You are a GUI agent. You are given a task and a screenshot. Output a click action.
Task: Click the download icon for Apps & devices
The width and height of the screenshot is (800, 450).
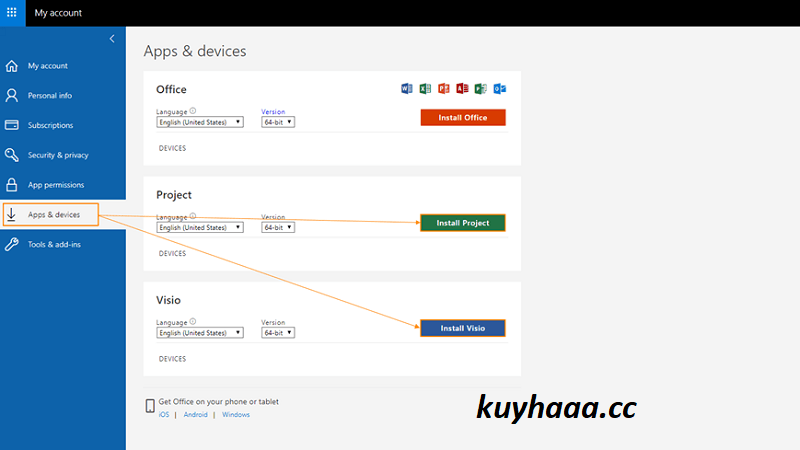pyautogui.click(x=12, y=215)
